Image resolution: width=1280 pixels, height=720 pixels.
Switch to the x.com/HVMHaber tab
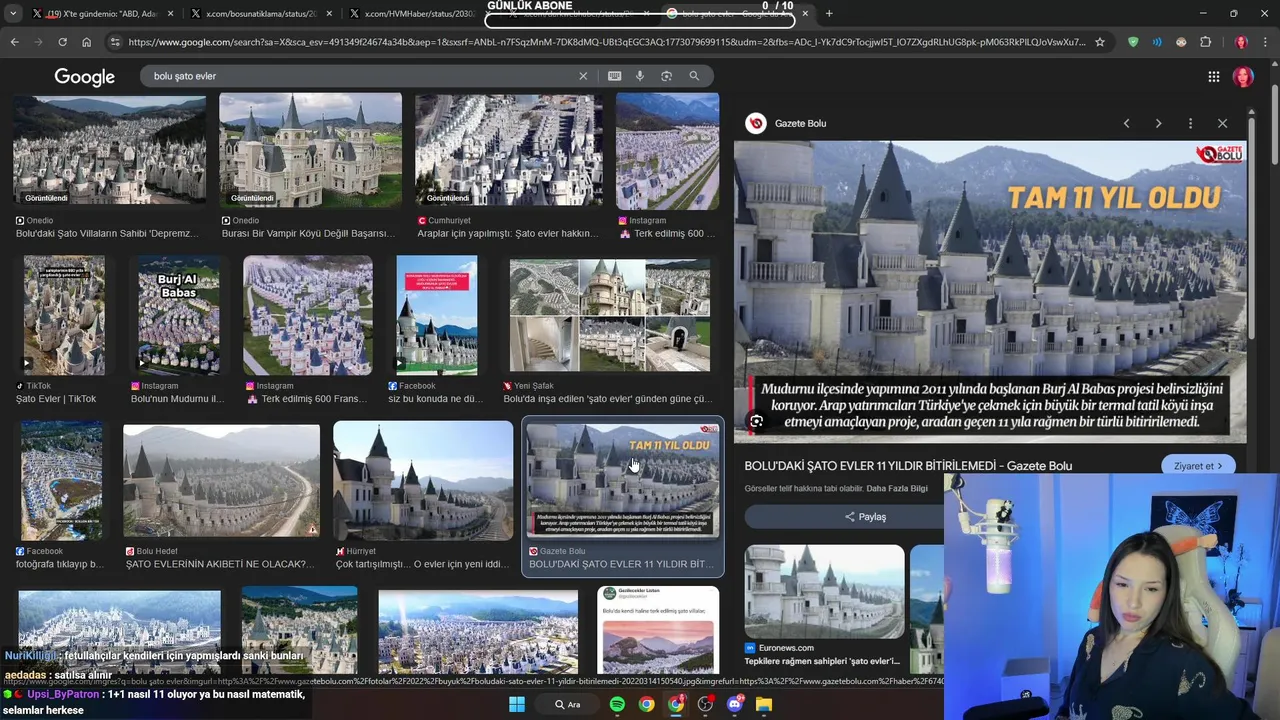click(x=418, y=14)
